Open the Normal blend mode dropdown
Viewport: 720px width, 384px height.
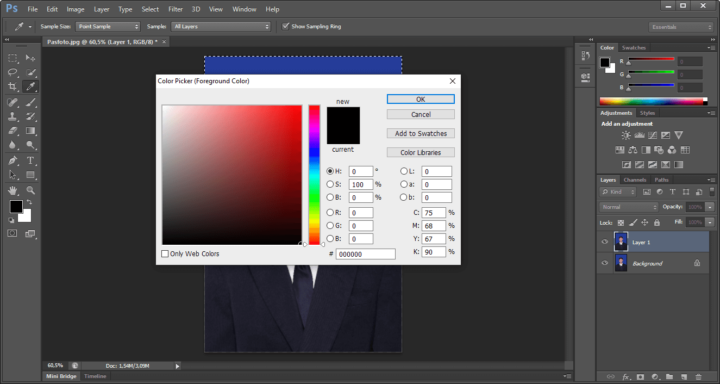pos(629,207)
